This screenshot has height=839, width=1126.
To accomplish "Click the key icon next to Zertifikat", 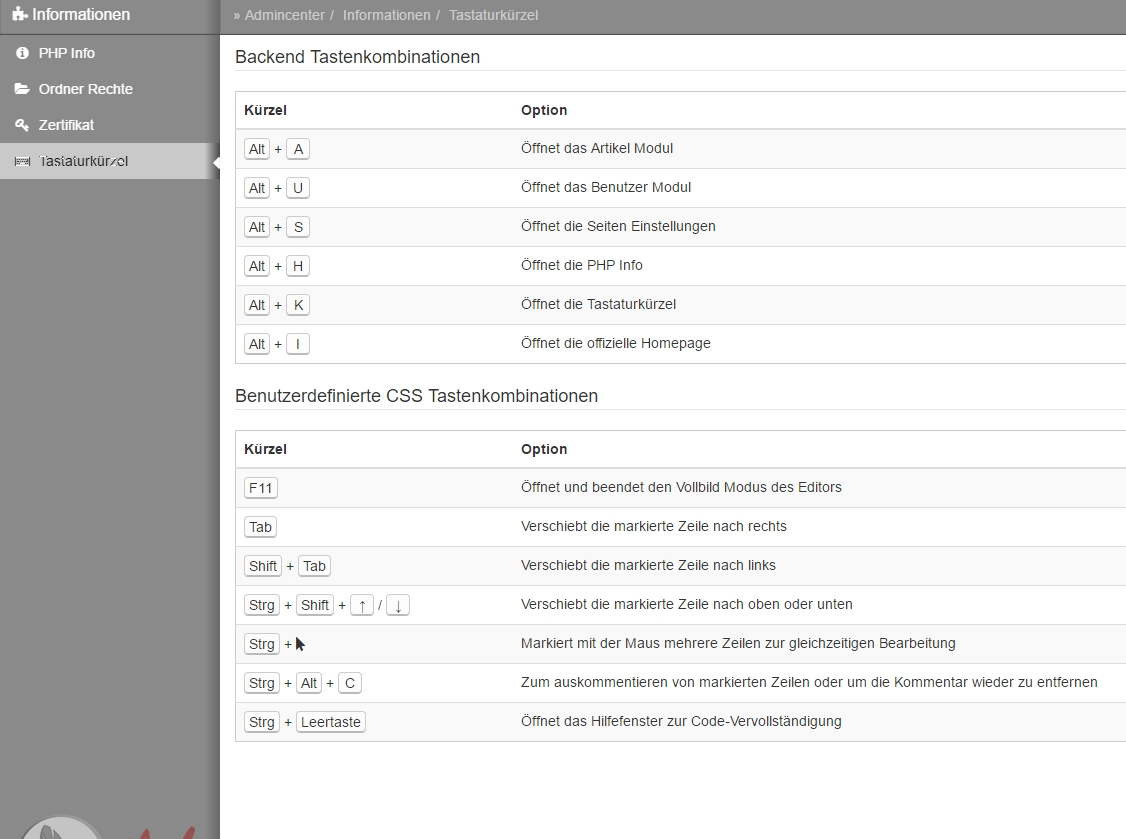I will (22, 125).
